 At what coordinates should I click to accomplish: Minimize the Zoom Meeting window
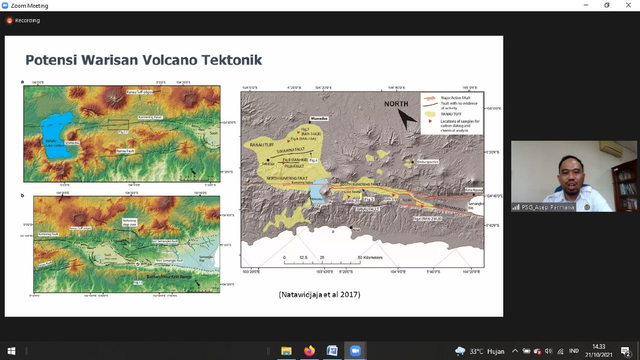click(586, 5)
